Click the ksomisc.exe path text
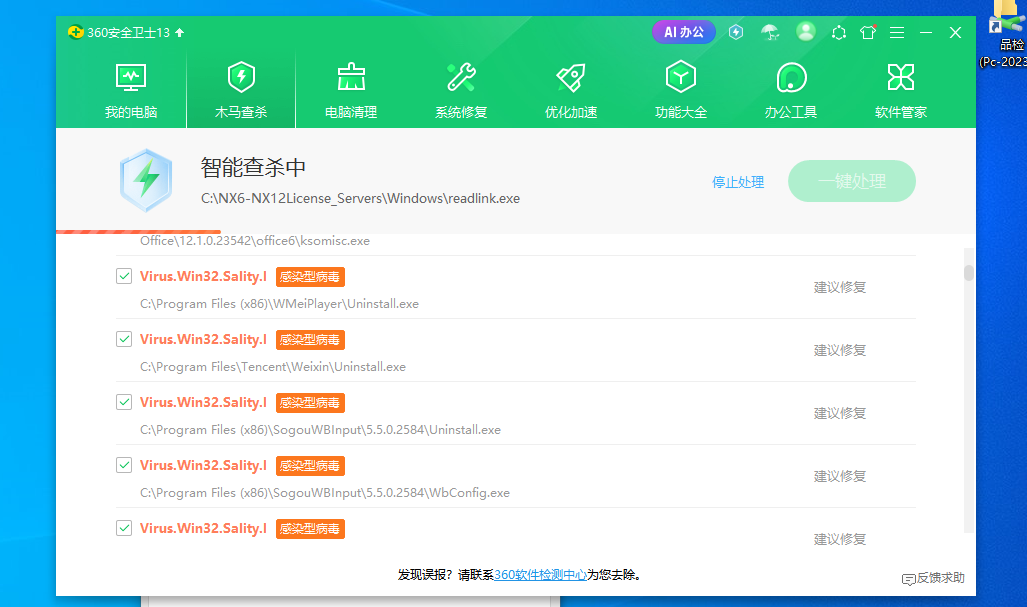This screenshot has width=1027, height=607. 255,240
